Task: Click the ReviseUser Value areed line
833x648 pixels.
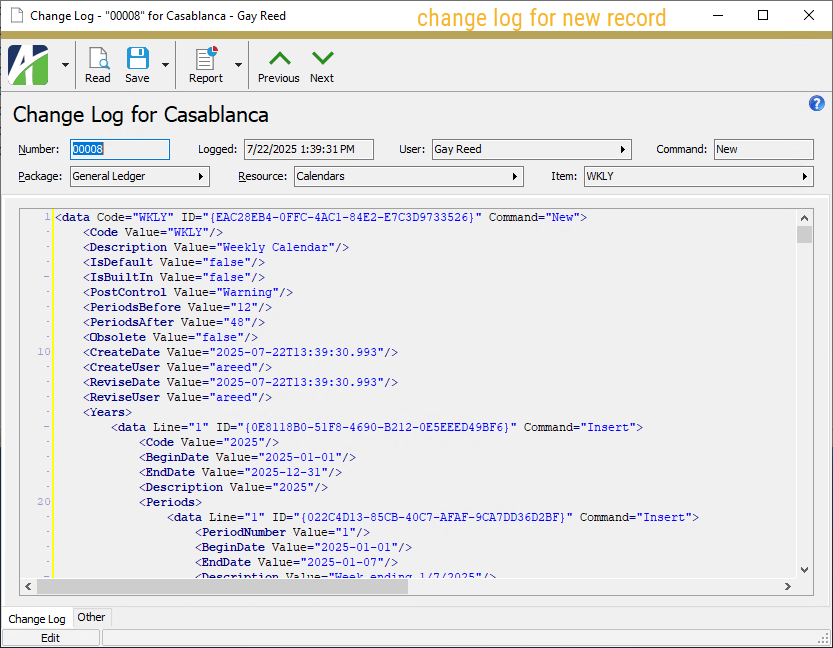Action: pyautogui.click(x=177, y=397)
